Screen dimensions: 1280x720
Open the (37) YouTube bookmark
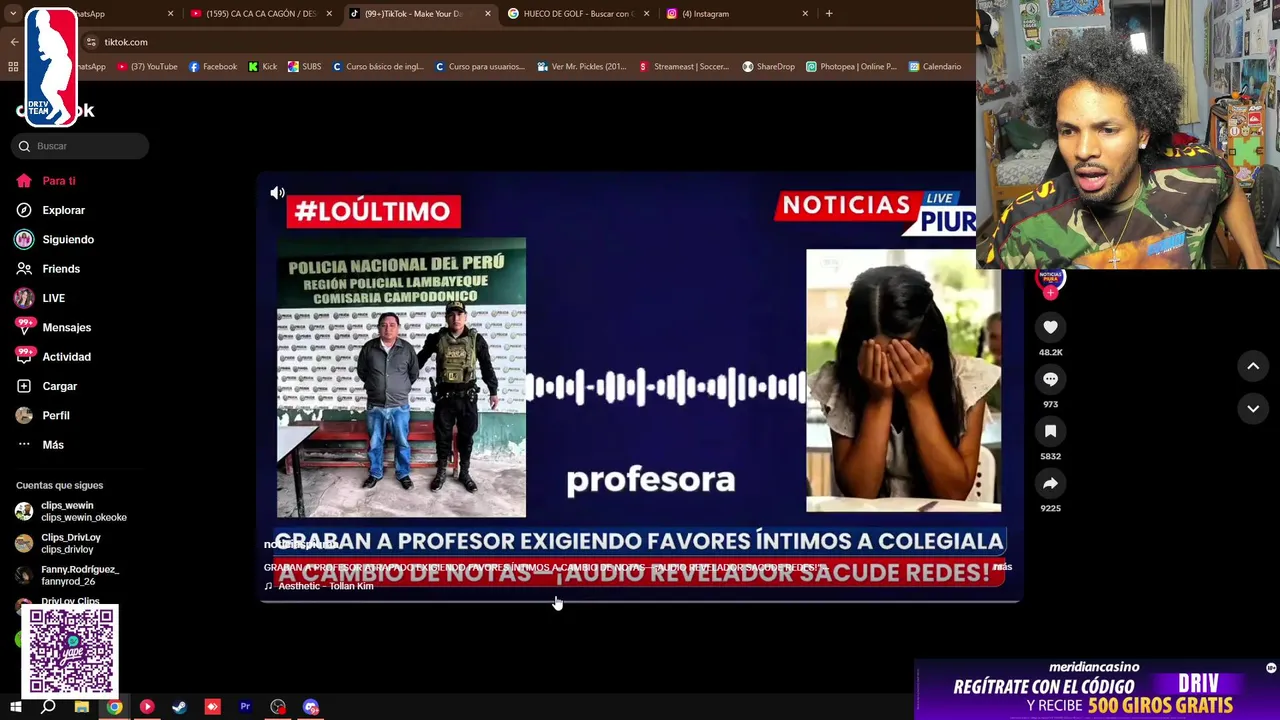coord(147,67)
